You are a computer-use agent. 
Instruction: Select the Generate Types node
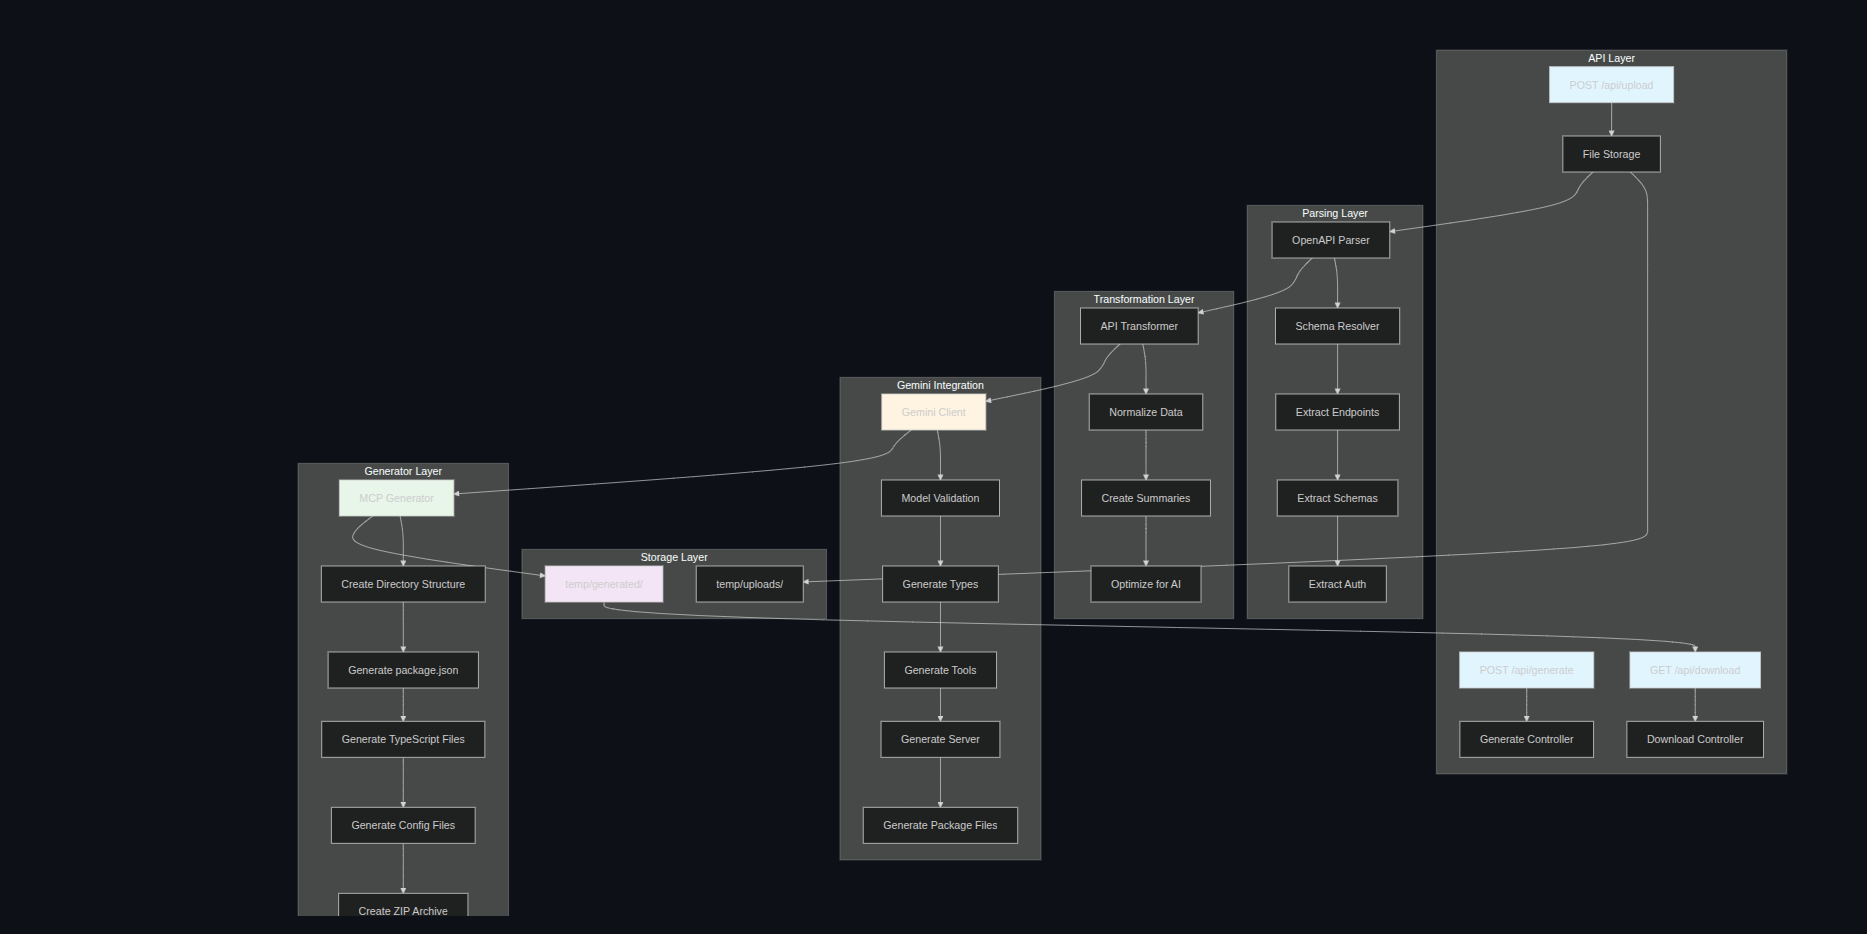pyautogui.click(x=940, y=584)
